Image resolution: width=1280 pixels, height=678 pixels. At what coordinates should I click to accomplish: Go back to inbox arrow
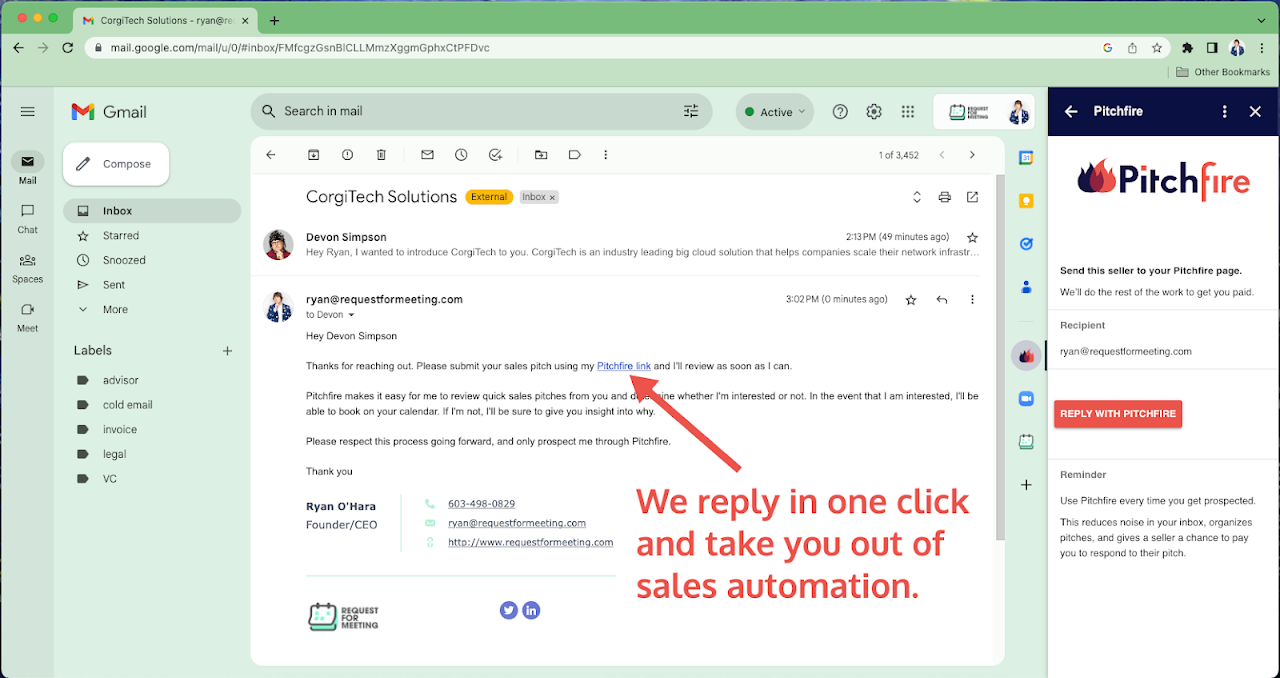[x=271, y=155]
